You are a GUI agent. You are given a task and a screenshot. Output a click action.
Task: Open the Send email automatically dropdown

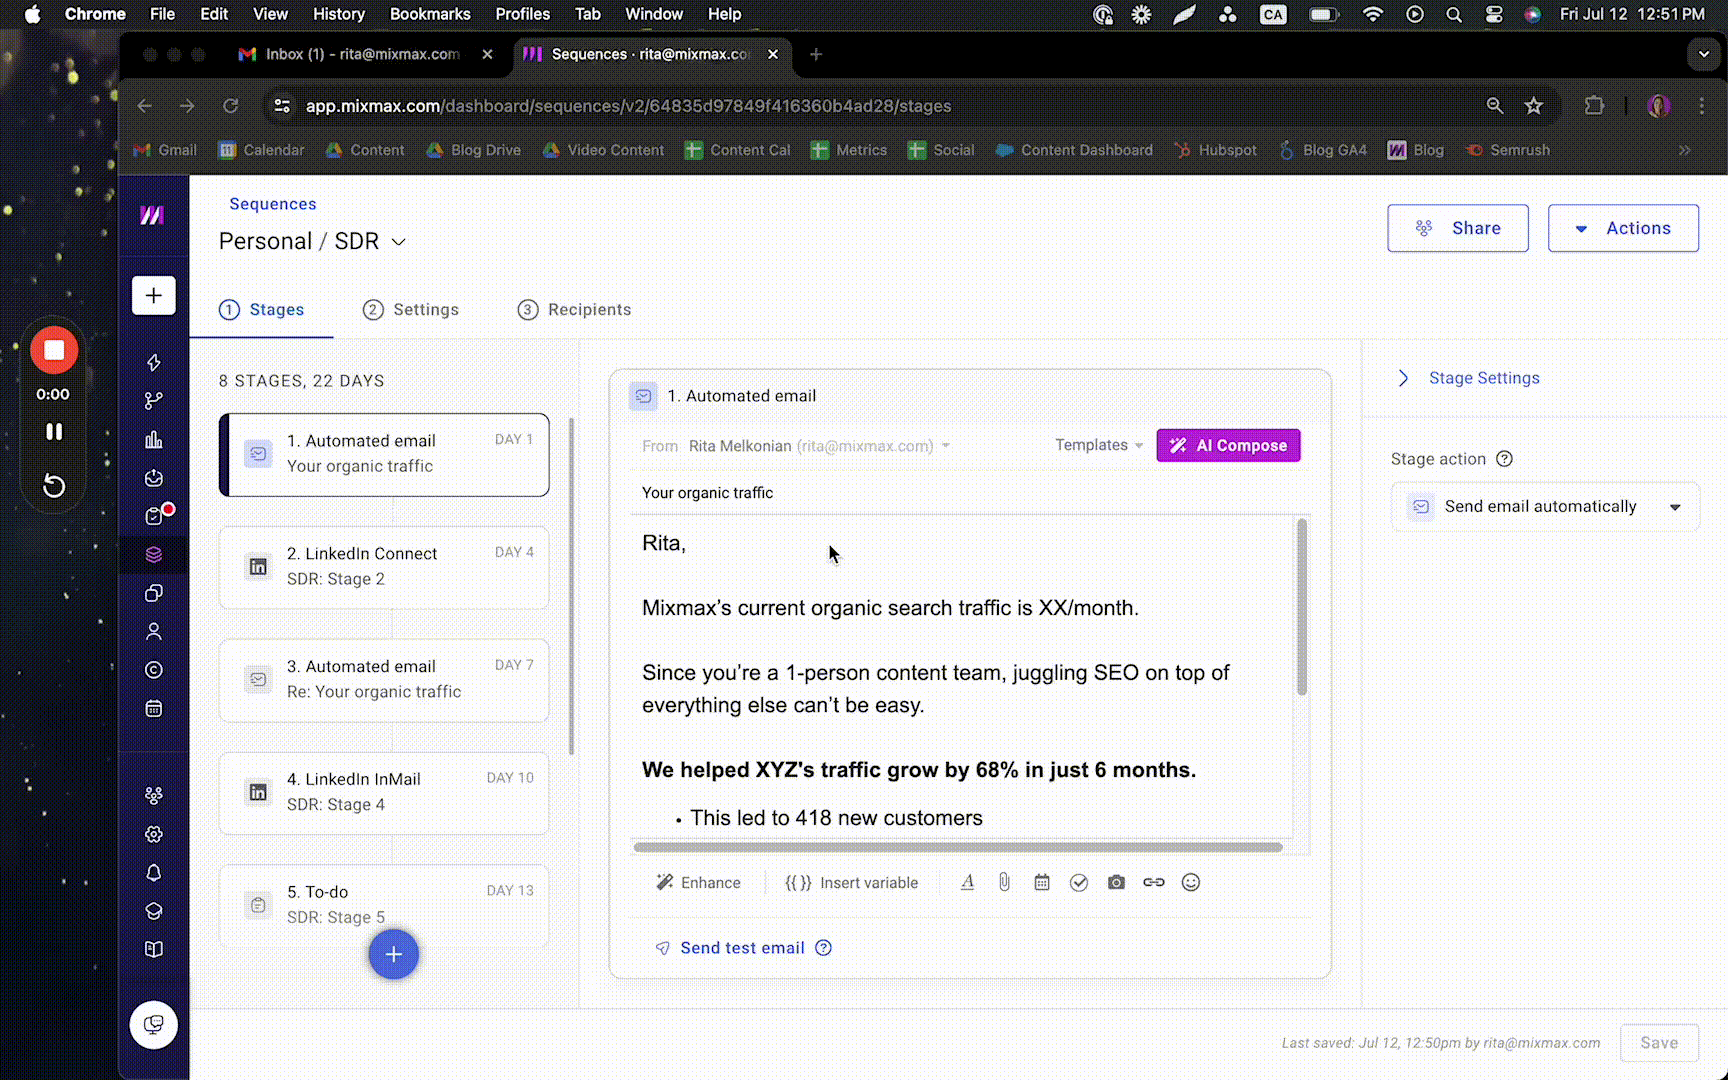[1545, 507]
